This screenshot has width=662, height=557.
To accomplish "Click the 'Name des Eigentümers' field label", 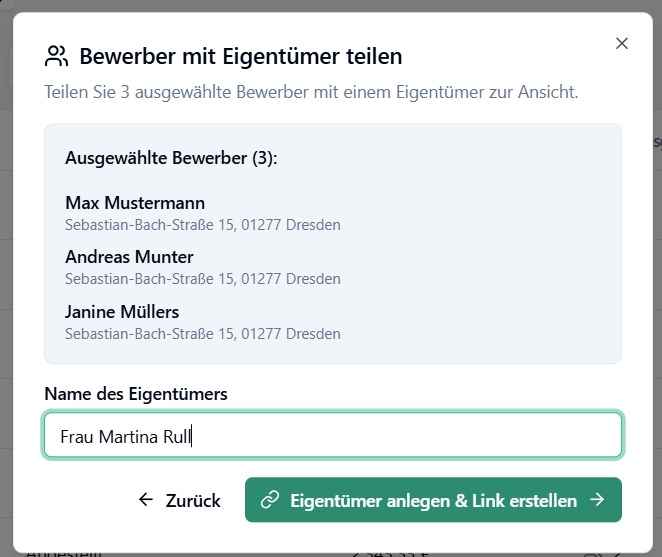I will tap(136, 393).
